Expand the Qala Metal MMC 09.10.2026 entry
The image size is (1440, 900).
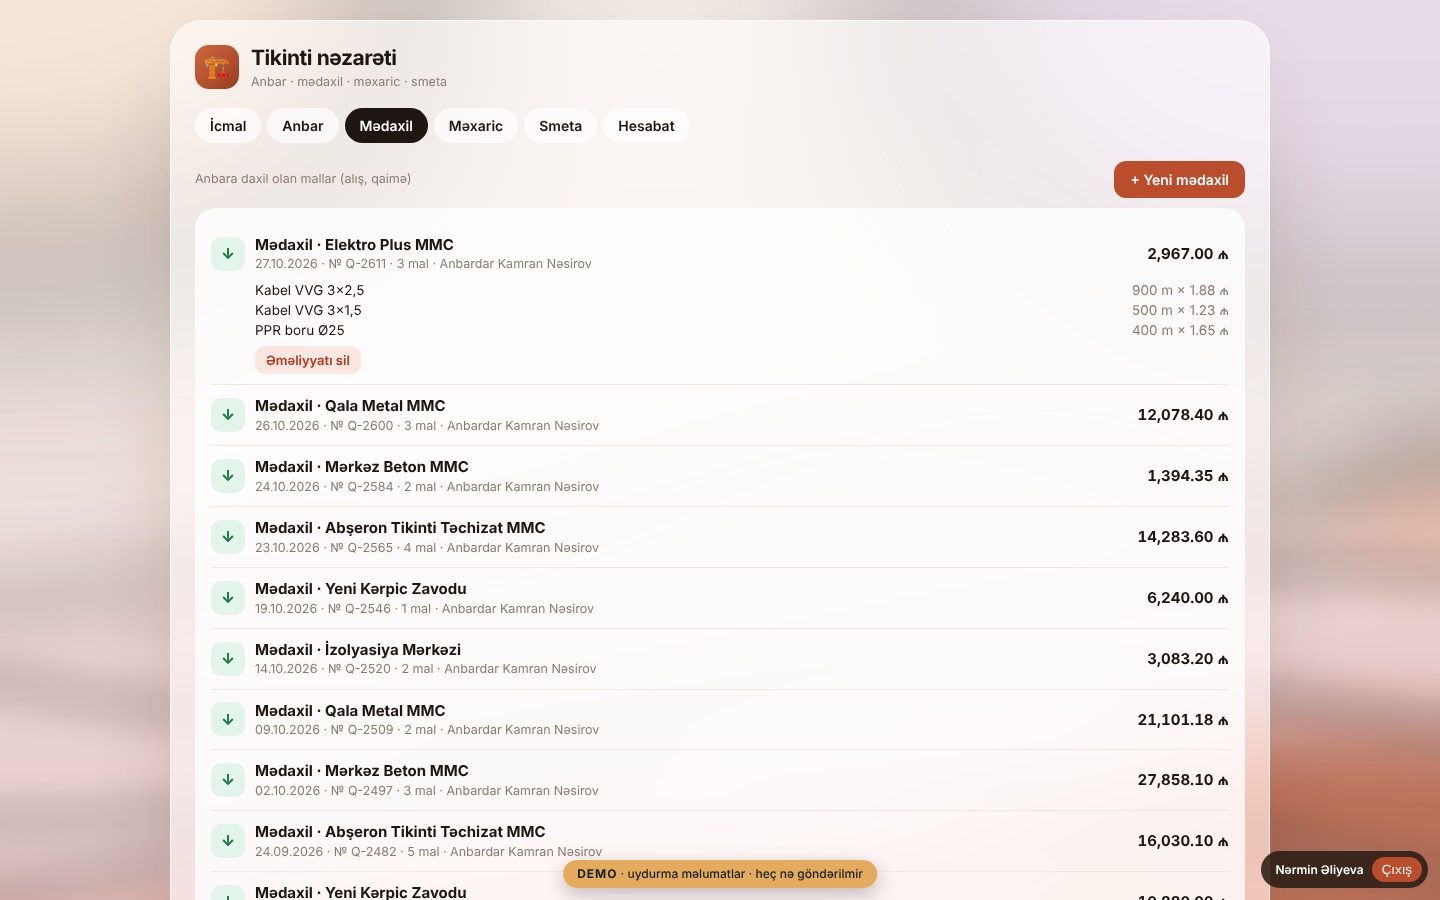click(720, 720)
